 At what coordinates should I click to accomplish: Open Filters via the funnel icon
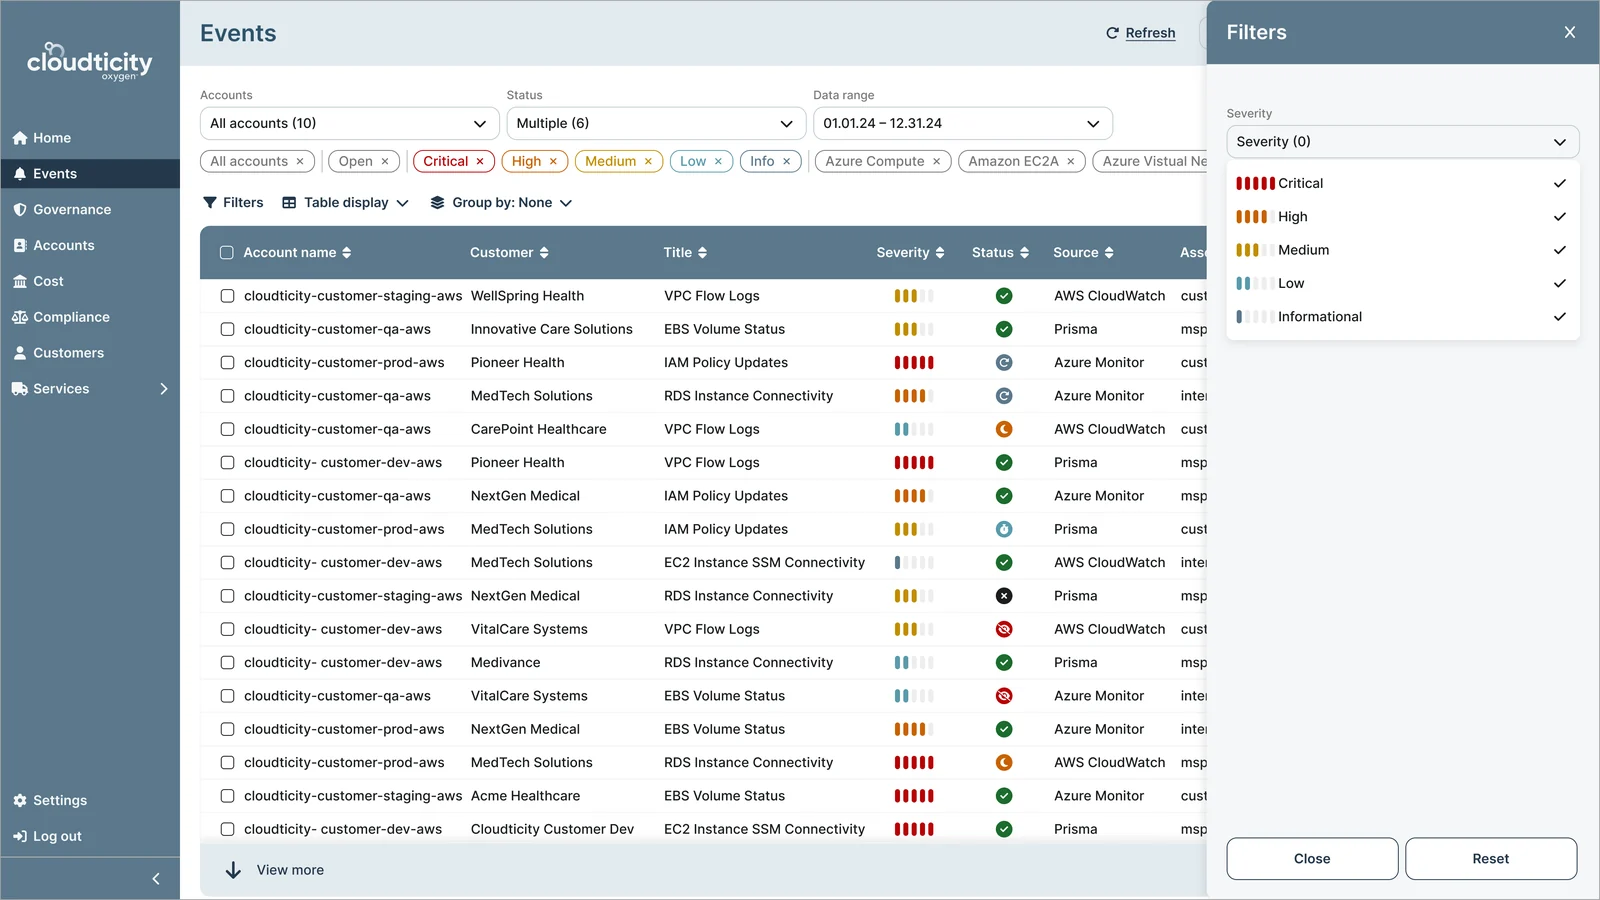coord(210,202)
